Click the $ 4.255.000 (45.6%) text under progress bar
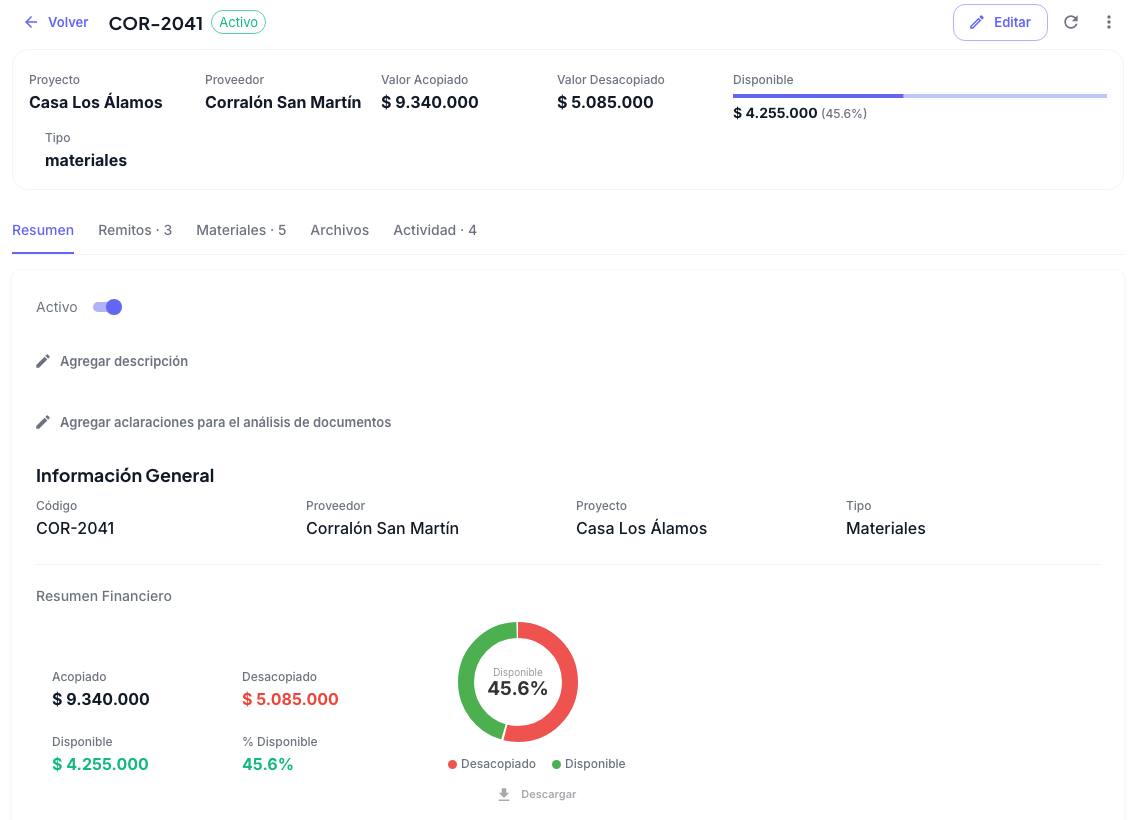 pyautogui.click(x=800, y=113)
